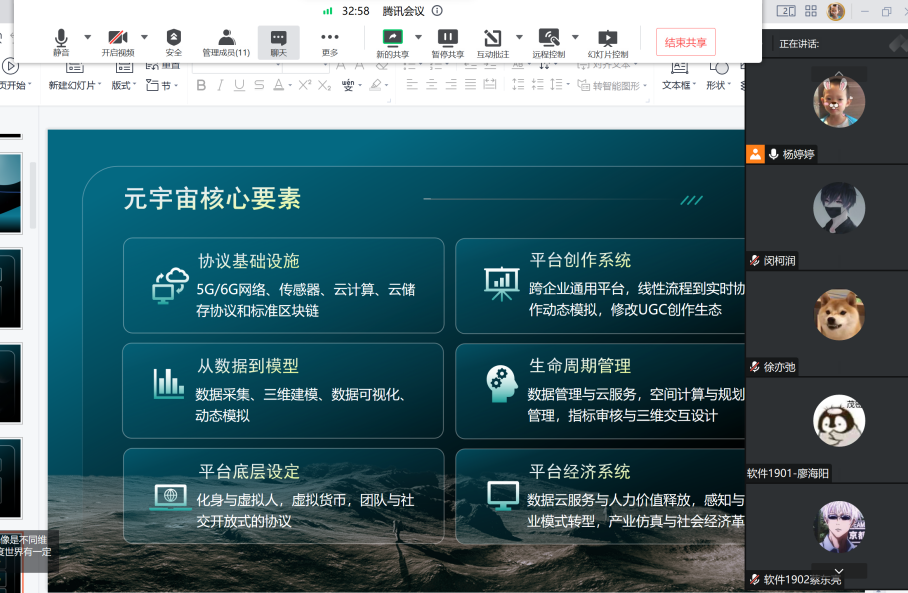Expand video options arrow beside 开启视频
908x593 pixels.
(x=144, y=37)
